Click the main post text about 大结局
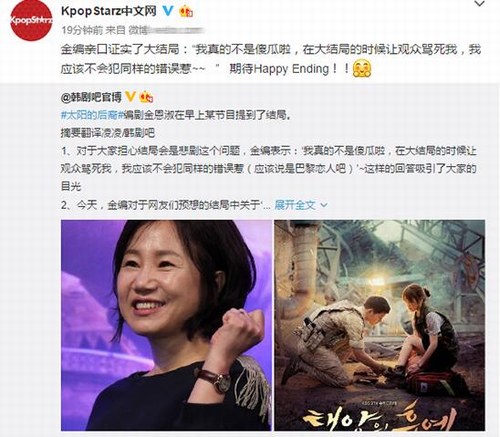The width and height of the screenshot is (500, 437). click(271, 59)
